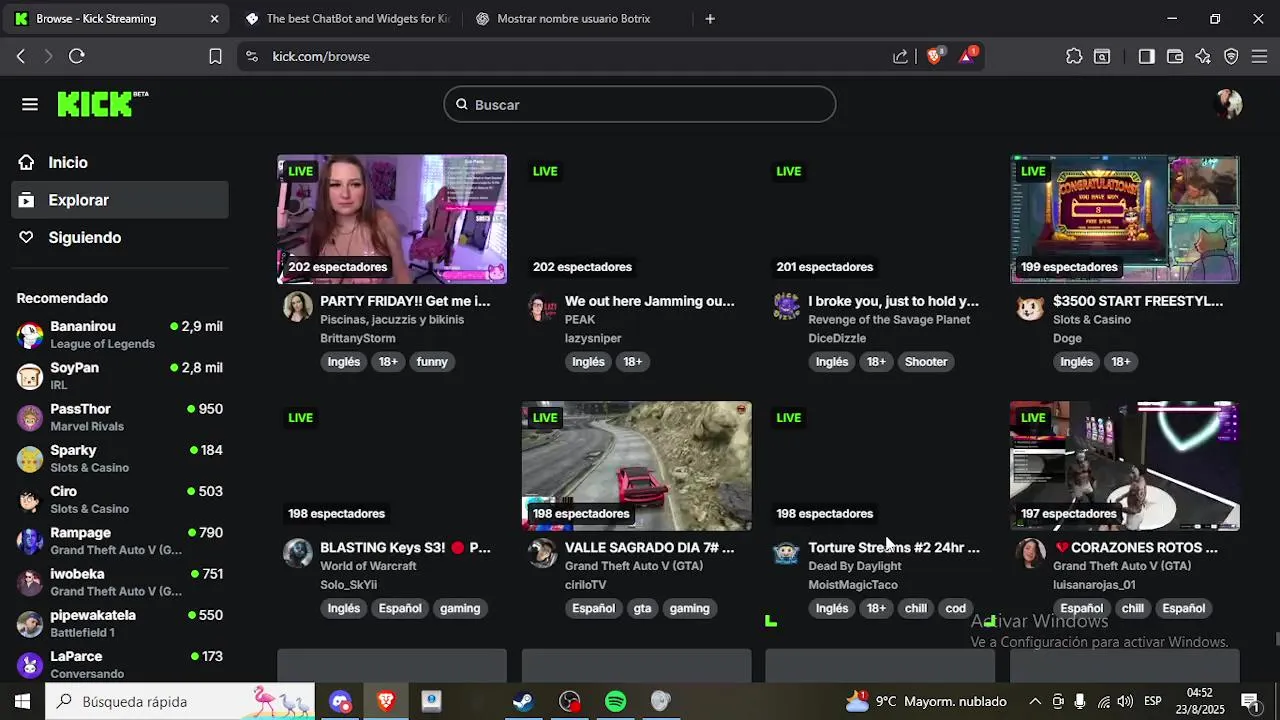The width and height of the screenshot is (1280, 720).
Task: Open World of Warcraft category link
Action: coord(368,566)
